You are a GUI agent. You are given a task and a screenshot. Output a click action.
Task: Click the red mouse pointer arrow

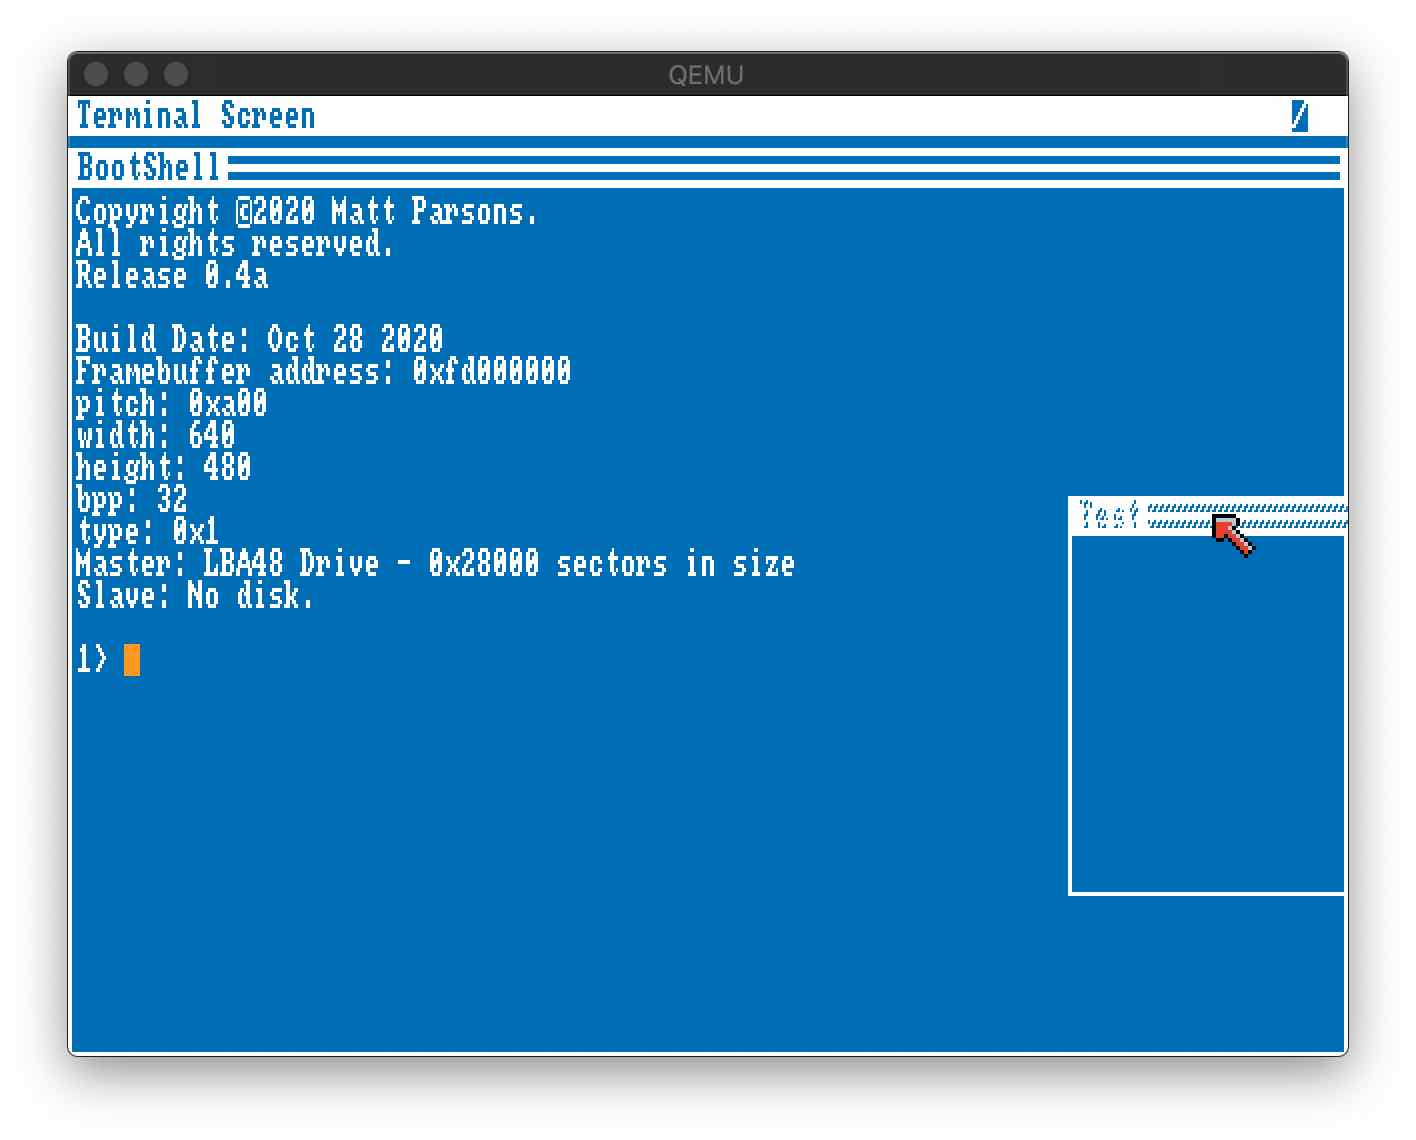[1233, 535]
